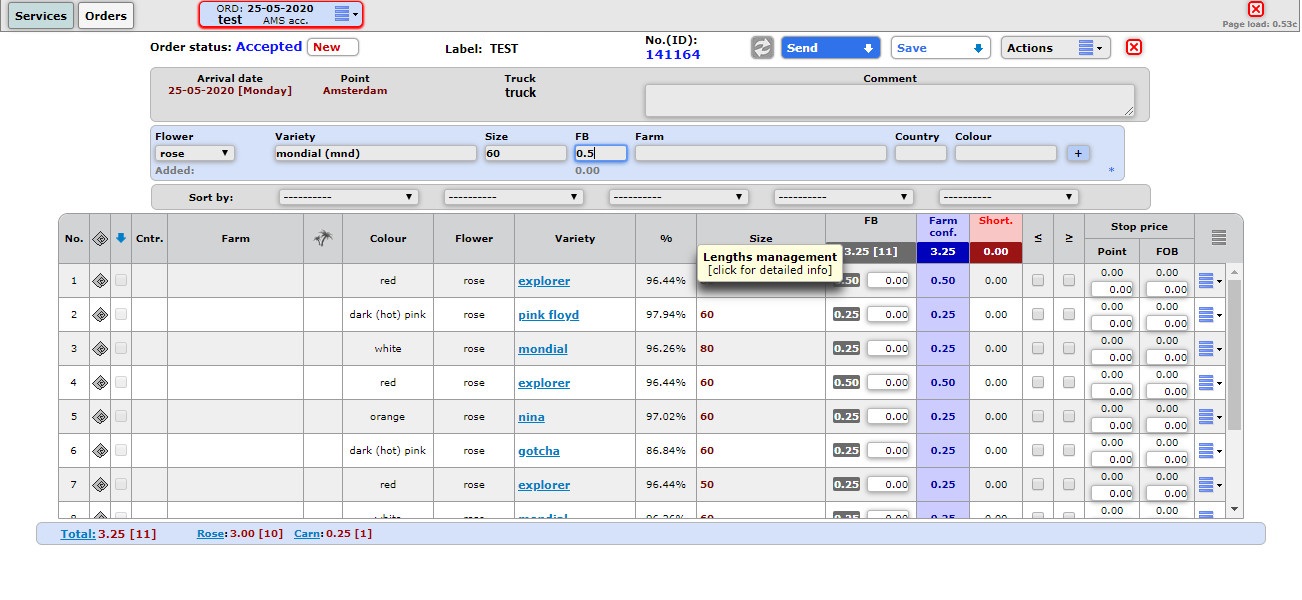Click the red X icon next to Actions

click(1134, 48)
